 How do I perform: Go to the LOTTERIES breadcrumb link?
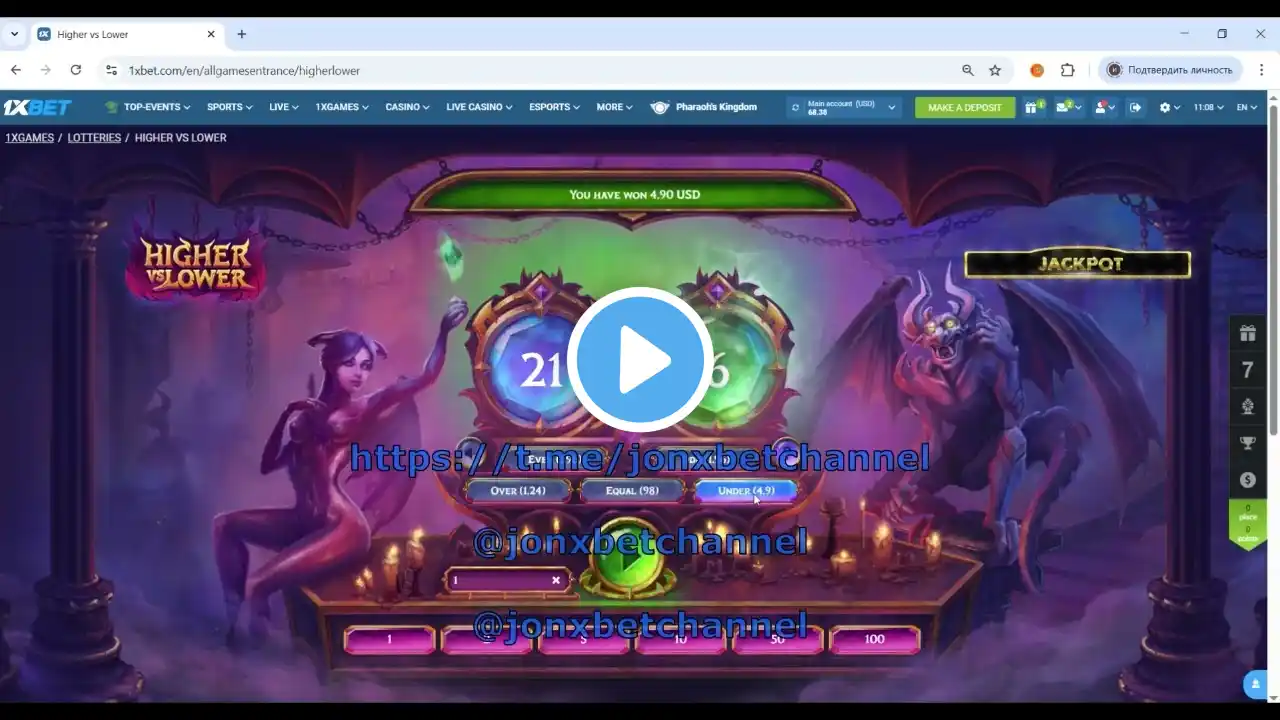(94, 138)
